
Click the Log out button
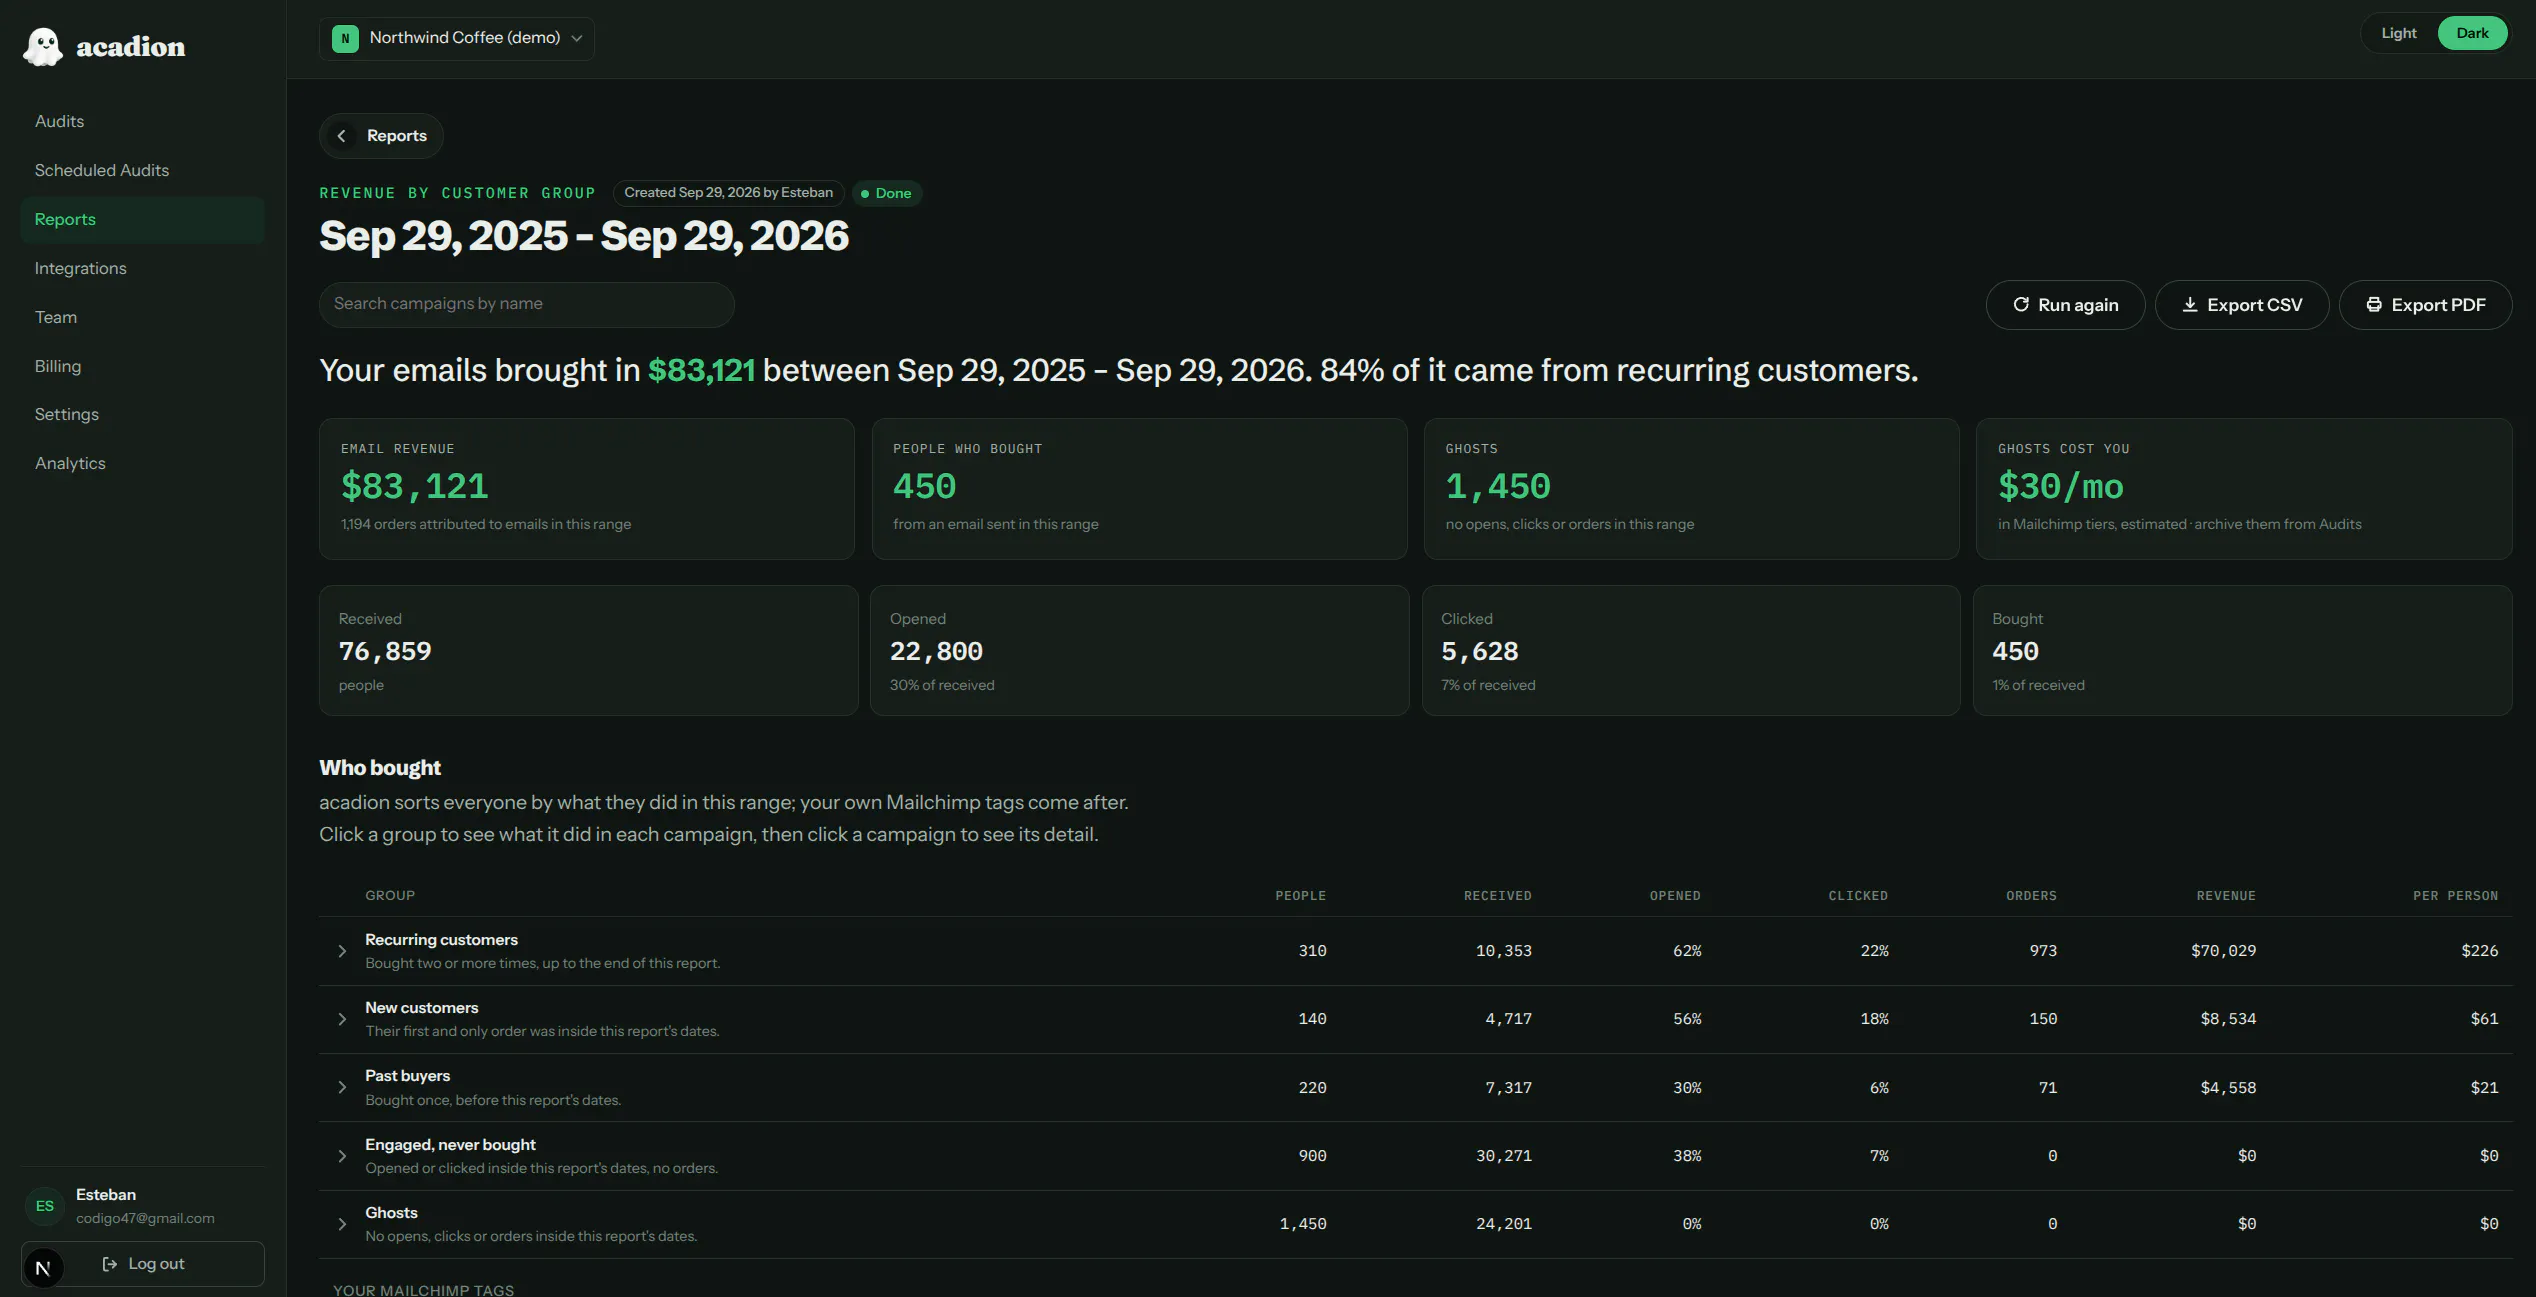tap(143, 1264)
